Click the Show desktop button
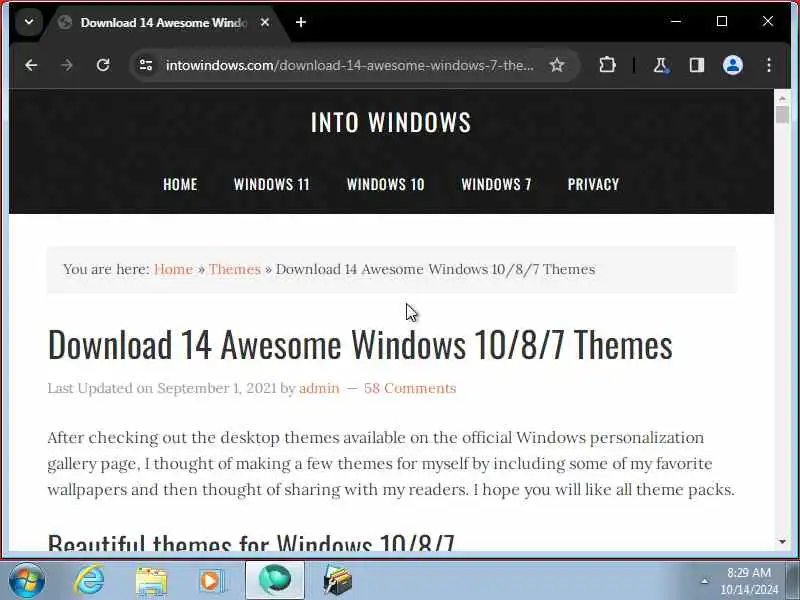Screen dimensions: 800x600 [x=793, y=580]
